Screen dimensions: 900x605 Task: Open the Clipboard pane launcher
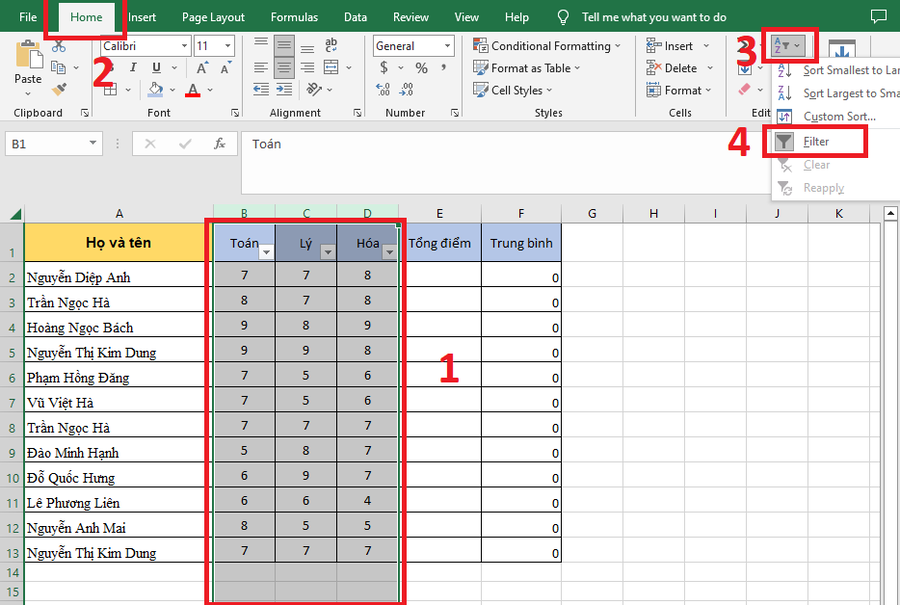(85, 113)
